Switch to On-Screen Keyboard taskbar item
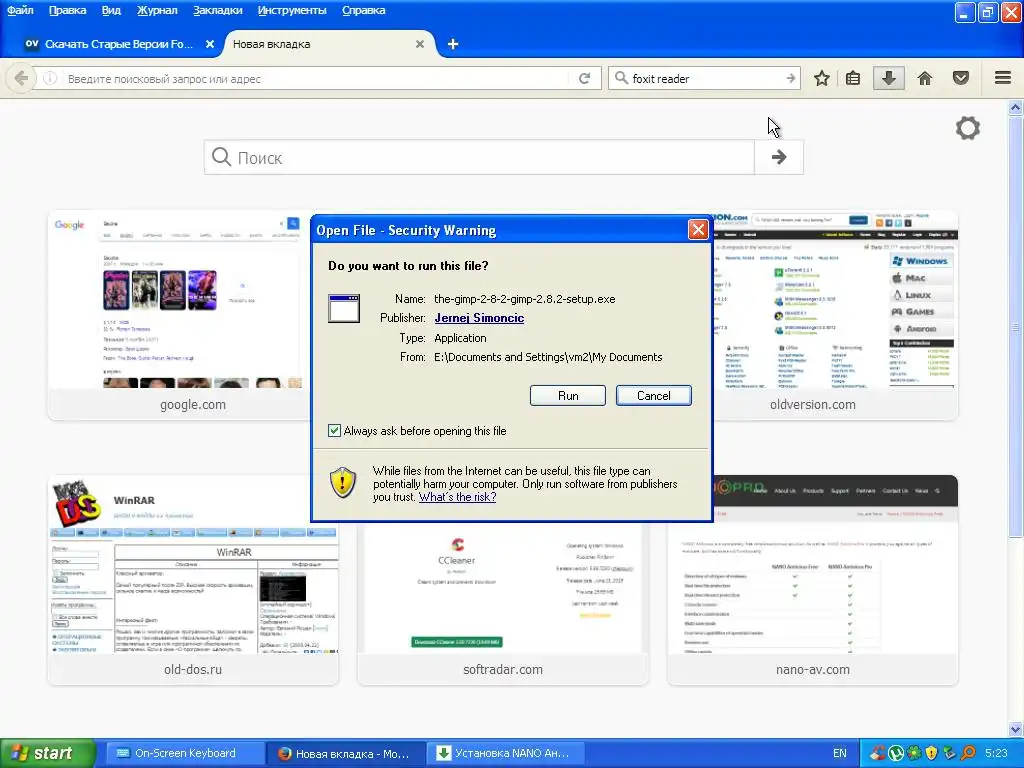1024x768 pixels. click(x=185, y=753)
